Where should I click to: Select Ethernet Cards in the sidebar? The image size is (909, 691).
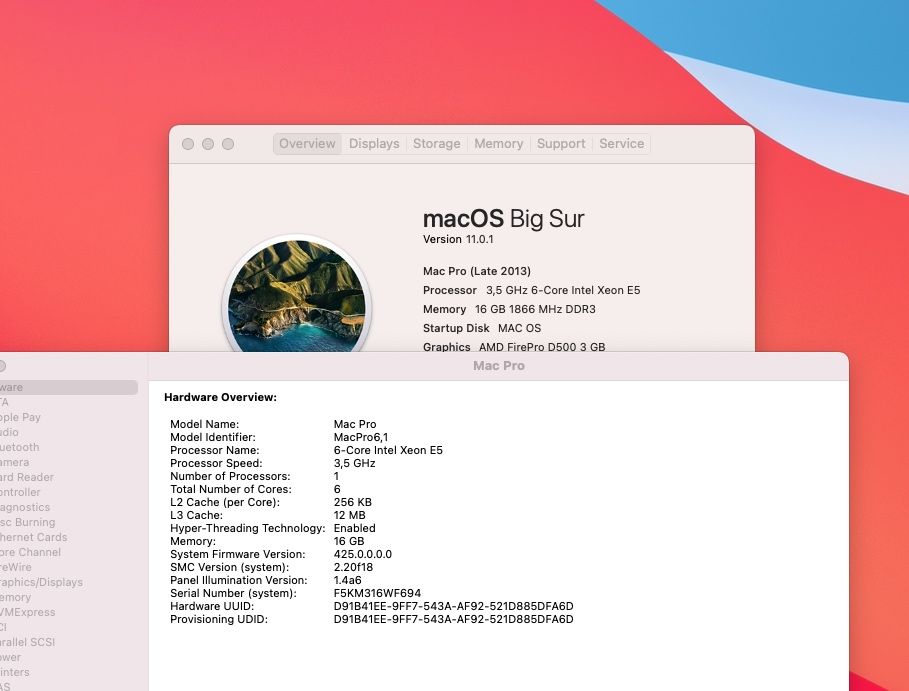34,537
